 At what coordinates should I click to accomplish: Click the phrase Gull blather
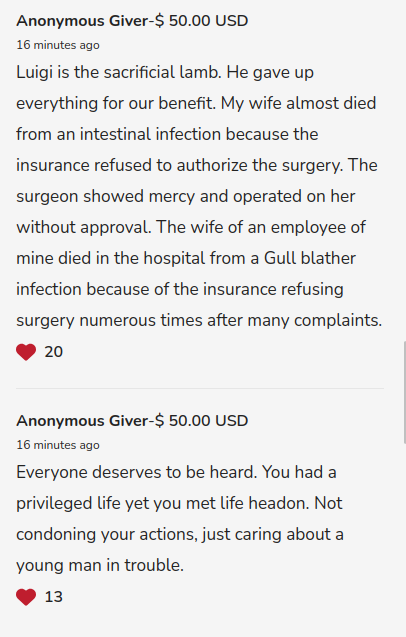[x=310, y=258]
